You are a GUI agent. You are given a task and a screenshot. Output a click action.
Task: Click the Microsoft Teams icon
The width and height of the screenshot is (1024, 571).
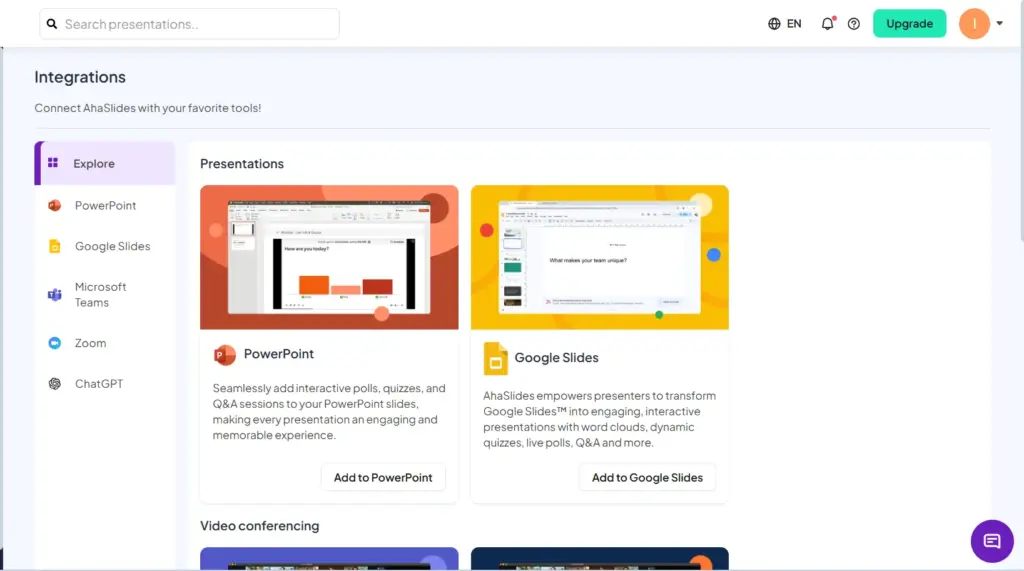coord(54,295)
